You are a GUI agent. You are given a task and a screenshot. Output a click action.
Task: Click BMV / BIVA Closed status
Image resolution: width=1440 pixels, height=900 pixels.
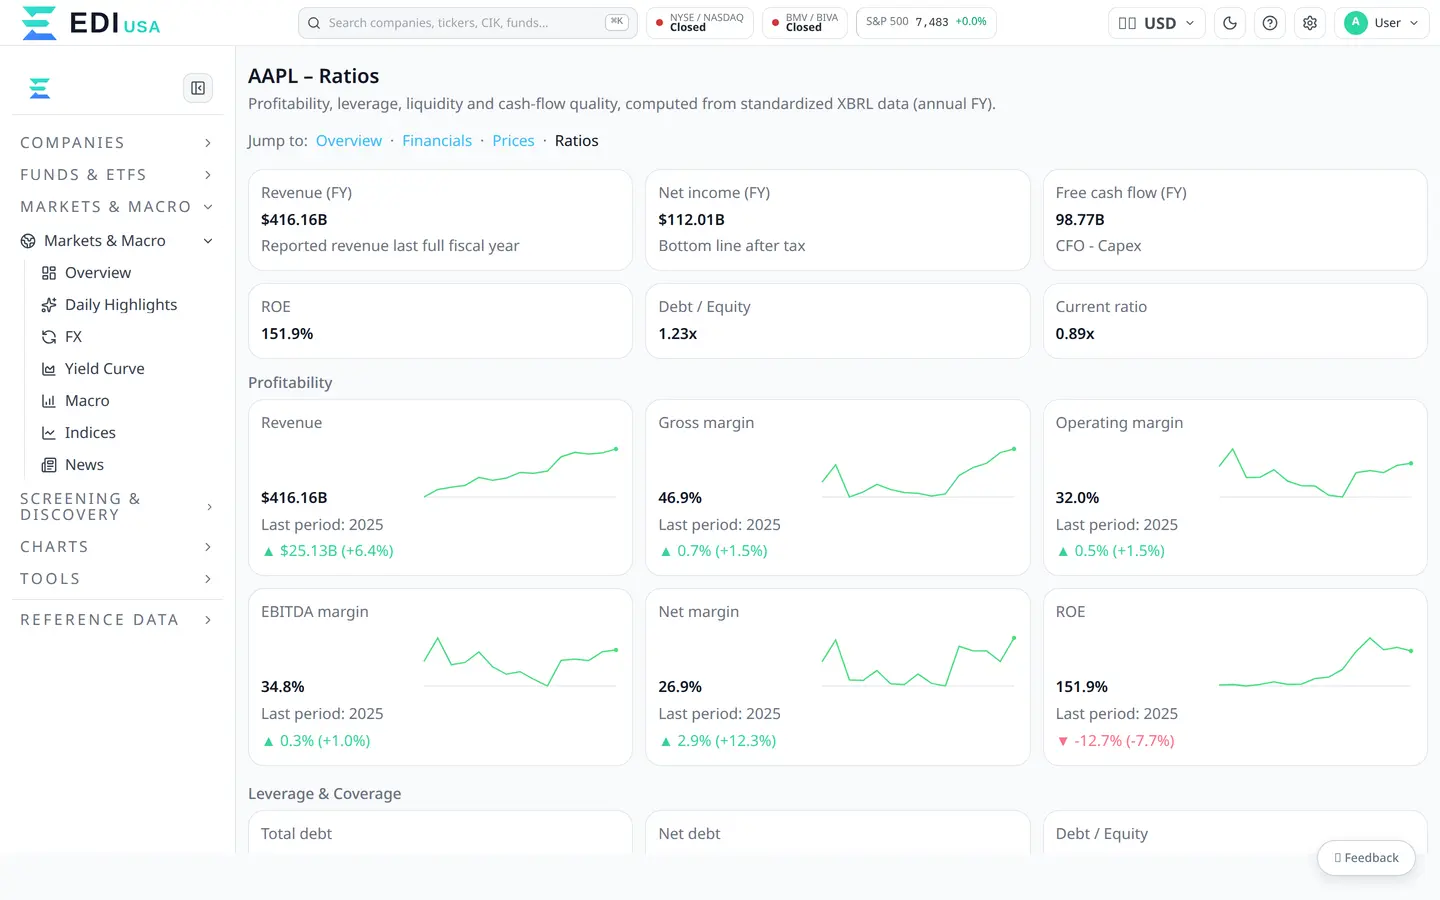(x=805, y=23)
